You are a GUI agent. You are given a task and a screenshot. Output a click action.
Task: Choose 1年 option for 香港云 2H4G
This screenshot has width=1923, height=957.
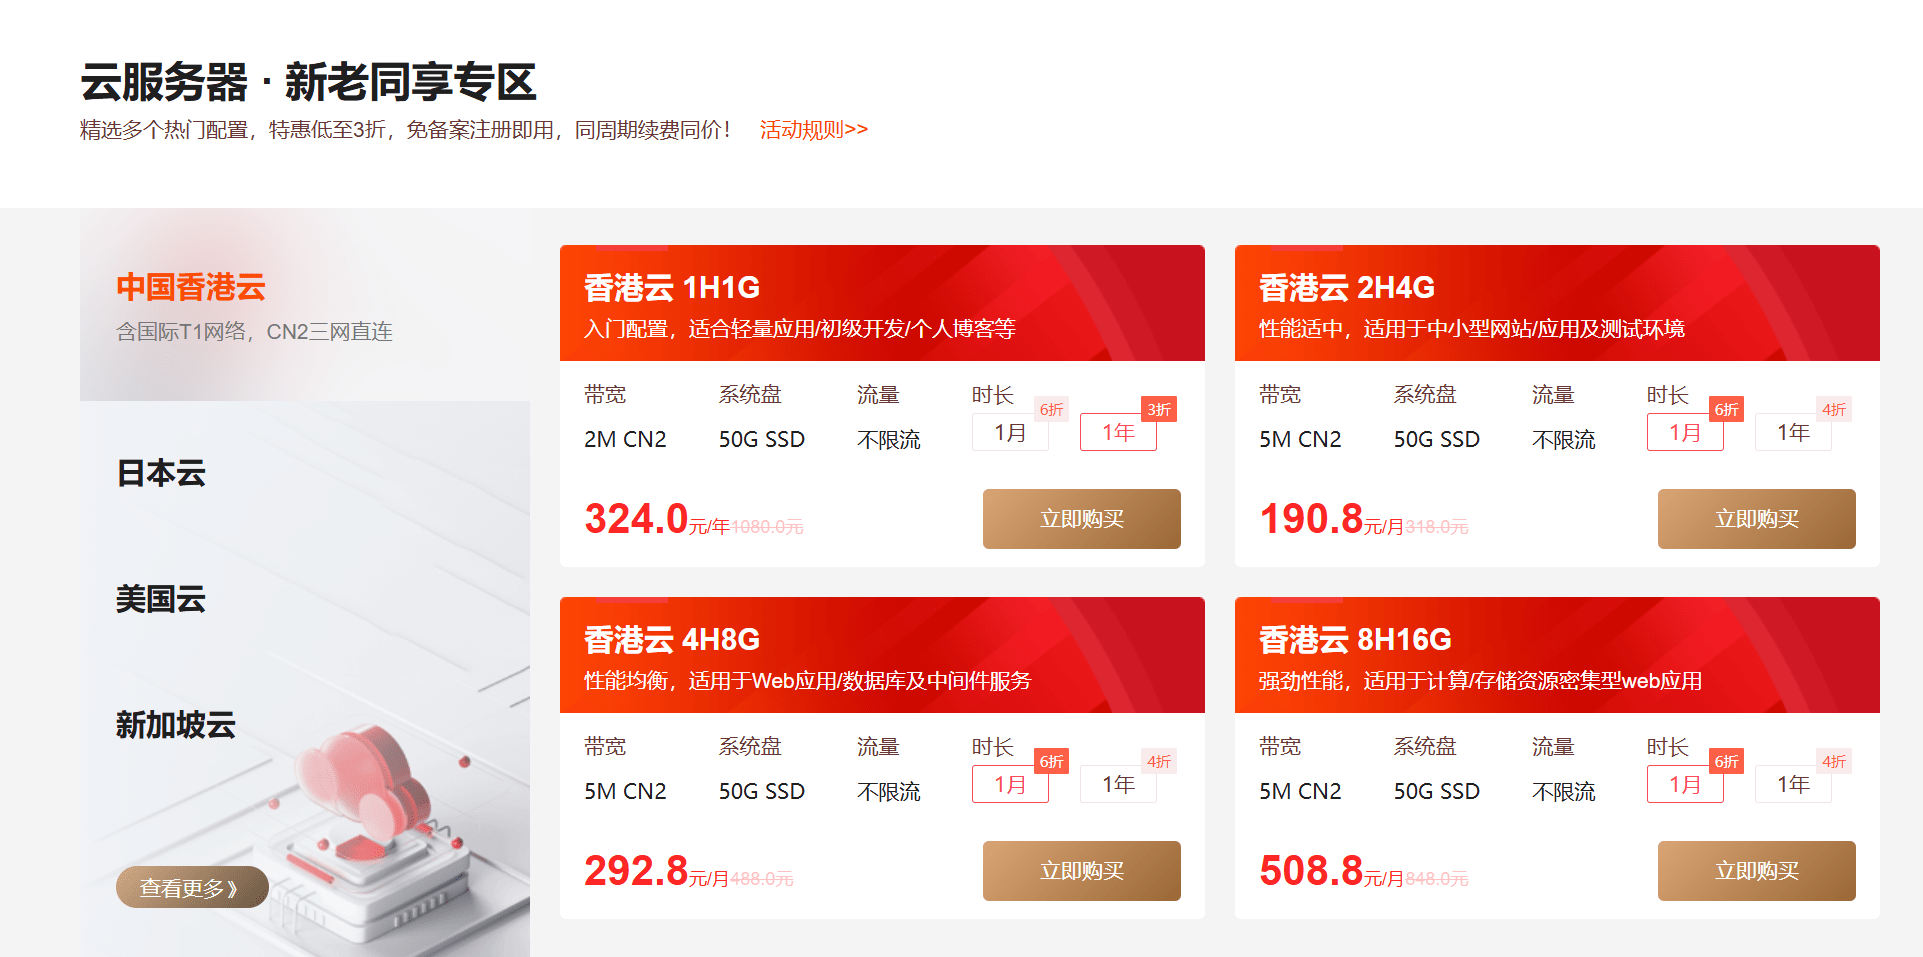pyautogui.click(x=1793, y=432)
